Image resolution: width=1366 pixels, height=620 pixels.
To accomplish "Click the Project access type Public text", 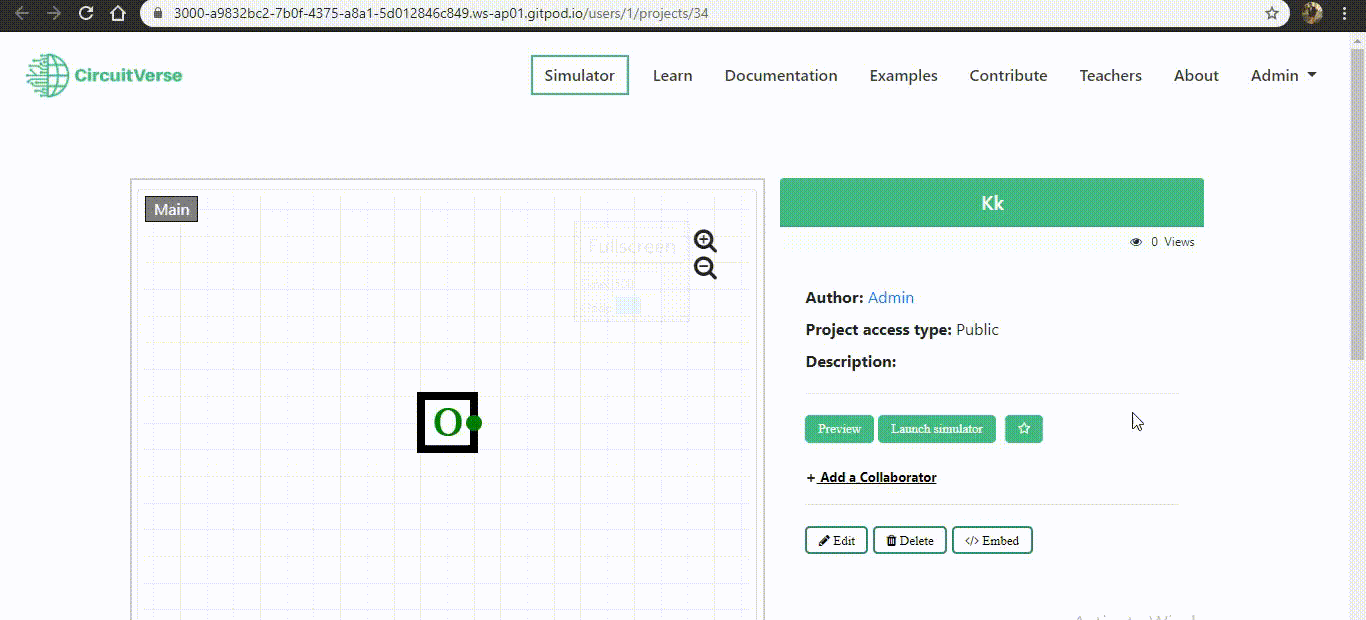I will tap(902, 329).
